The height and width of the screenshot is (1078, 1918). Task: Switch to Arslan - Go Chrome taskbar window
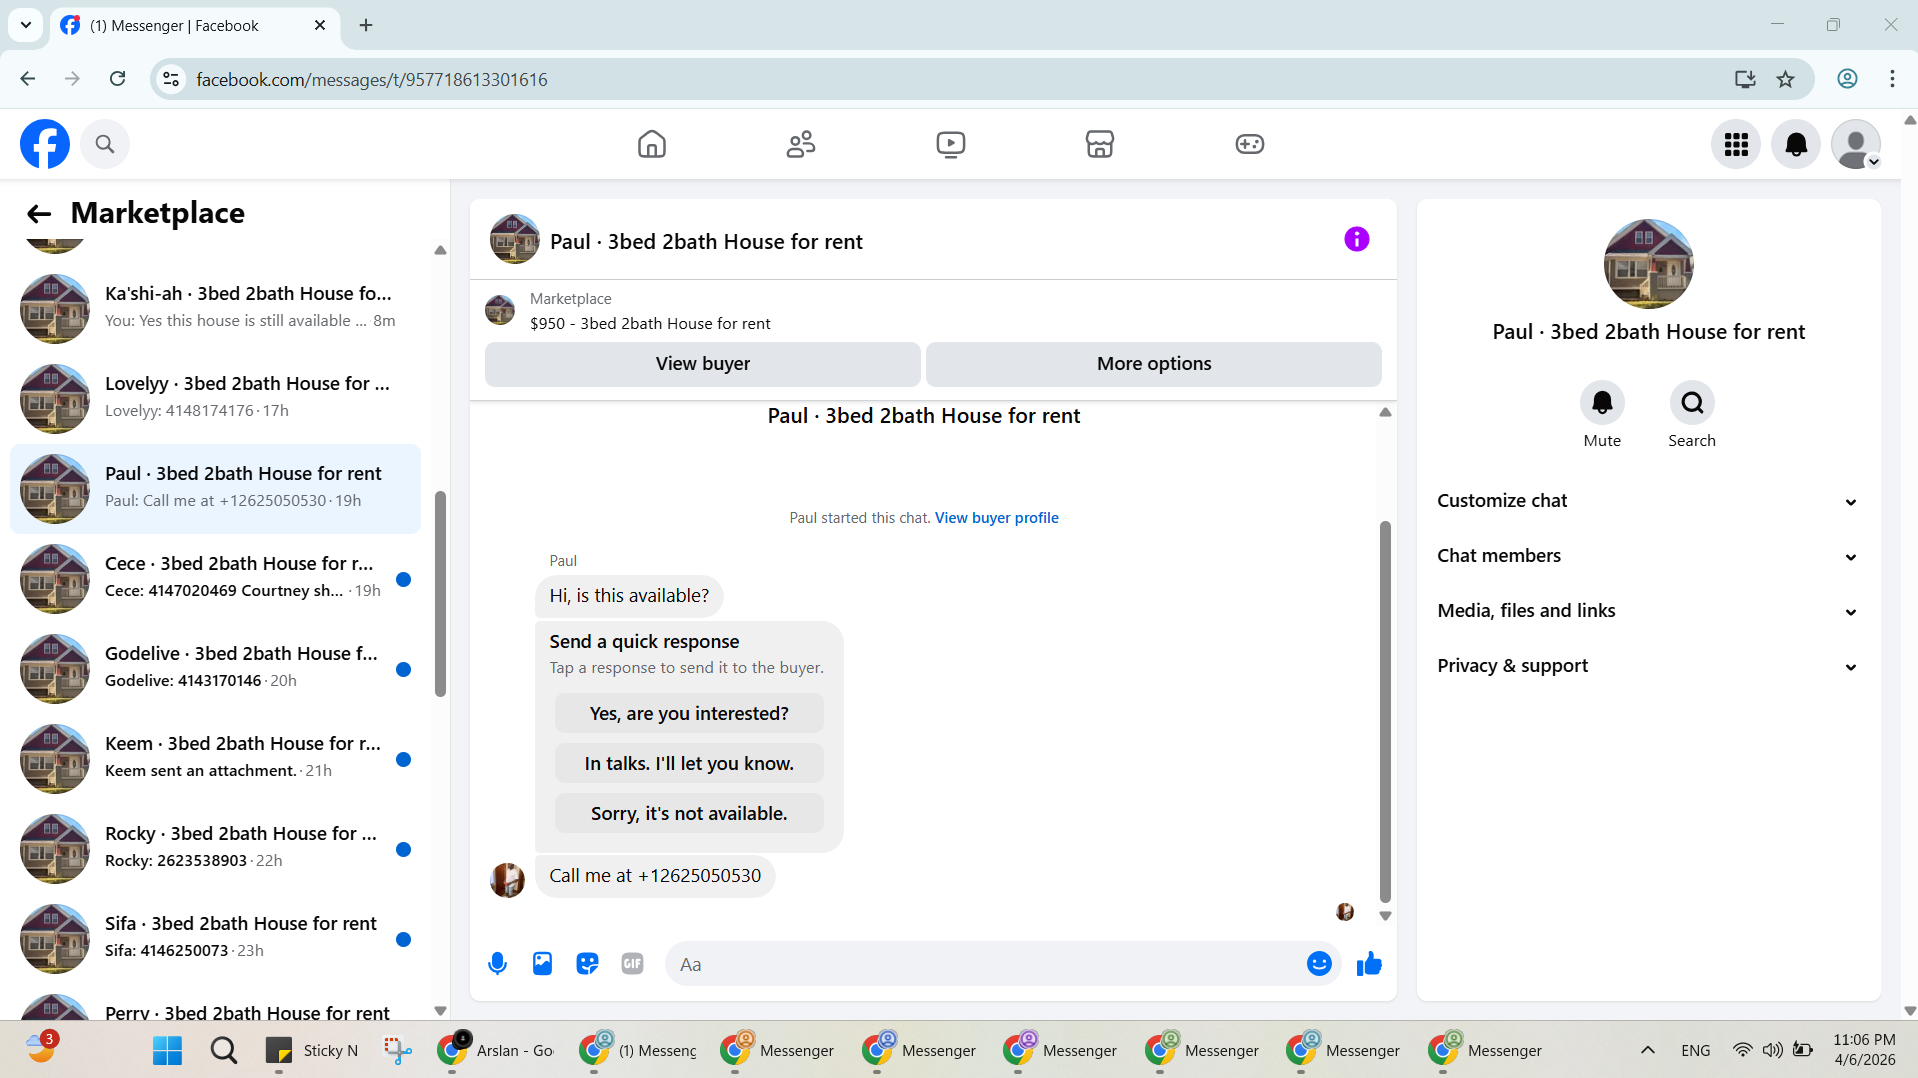coord(496,1050)
